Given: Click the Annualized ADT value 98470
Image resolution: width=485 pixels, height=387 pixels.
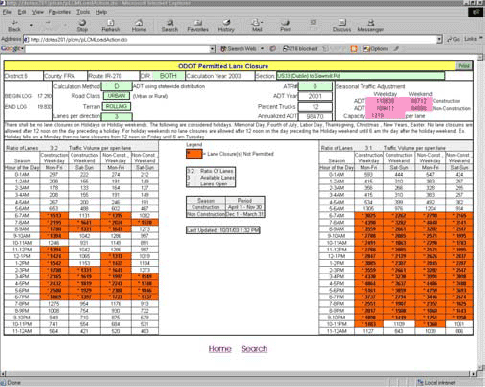Looking at the screenshot, I should [x=315, y=116].
